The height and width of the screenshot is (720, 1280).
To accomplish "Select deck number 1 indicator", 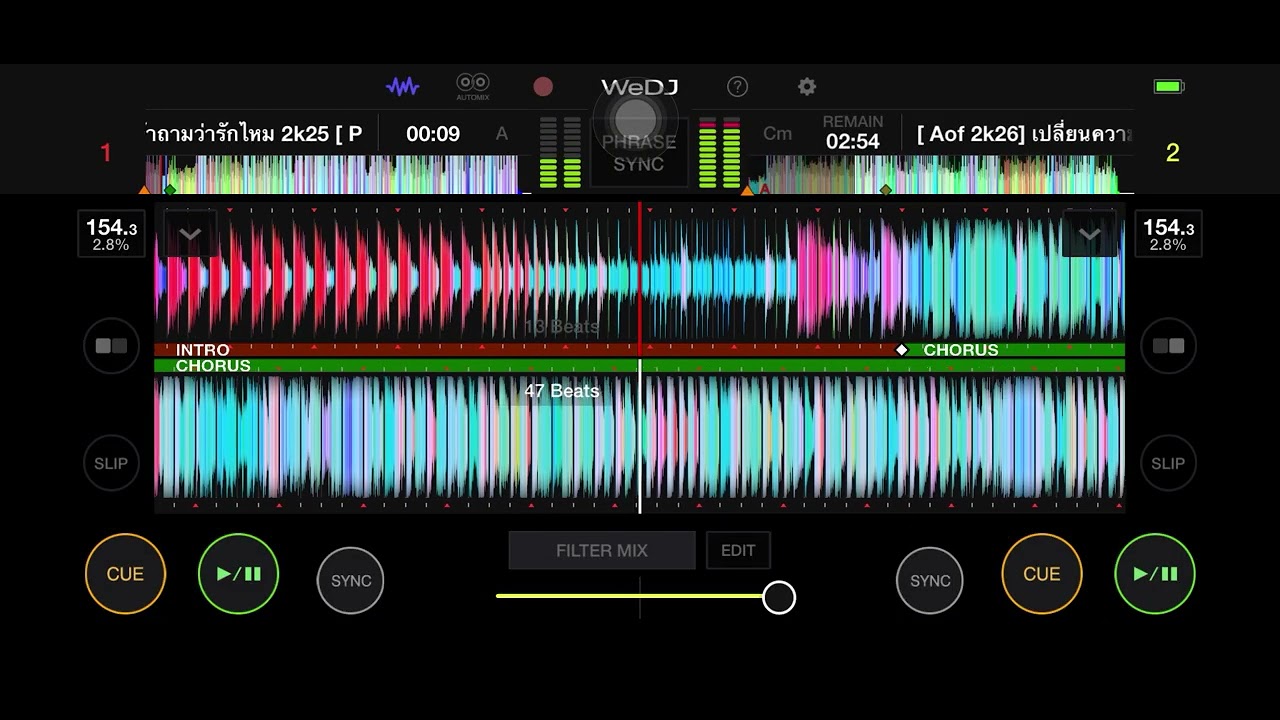I will click(x=106, y=153).
